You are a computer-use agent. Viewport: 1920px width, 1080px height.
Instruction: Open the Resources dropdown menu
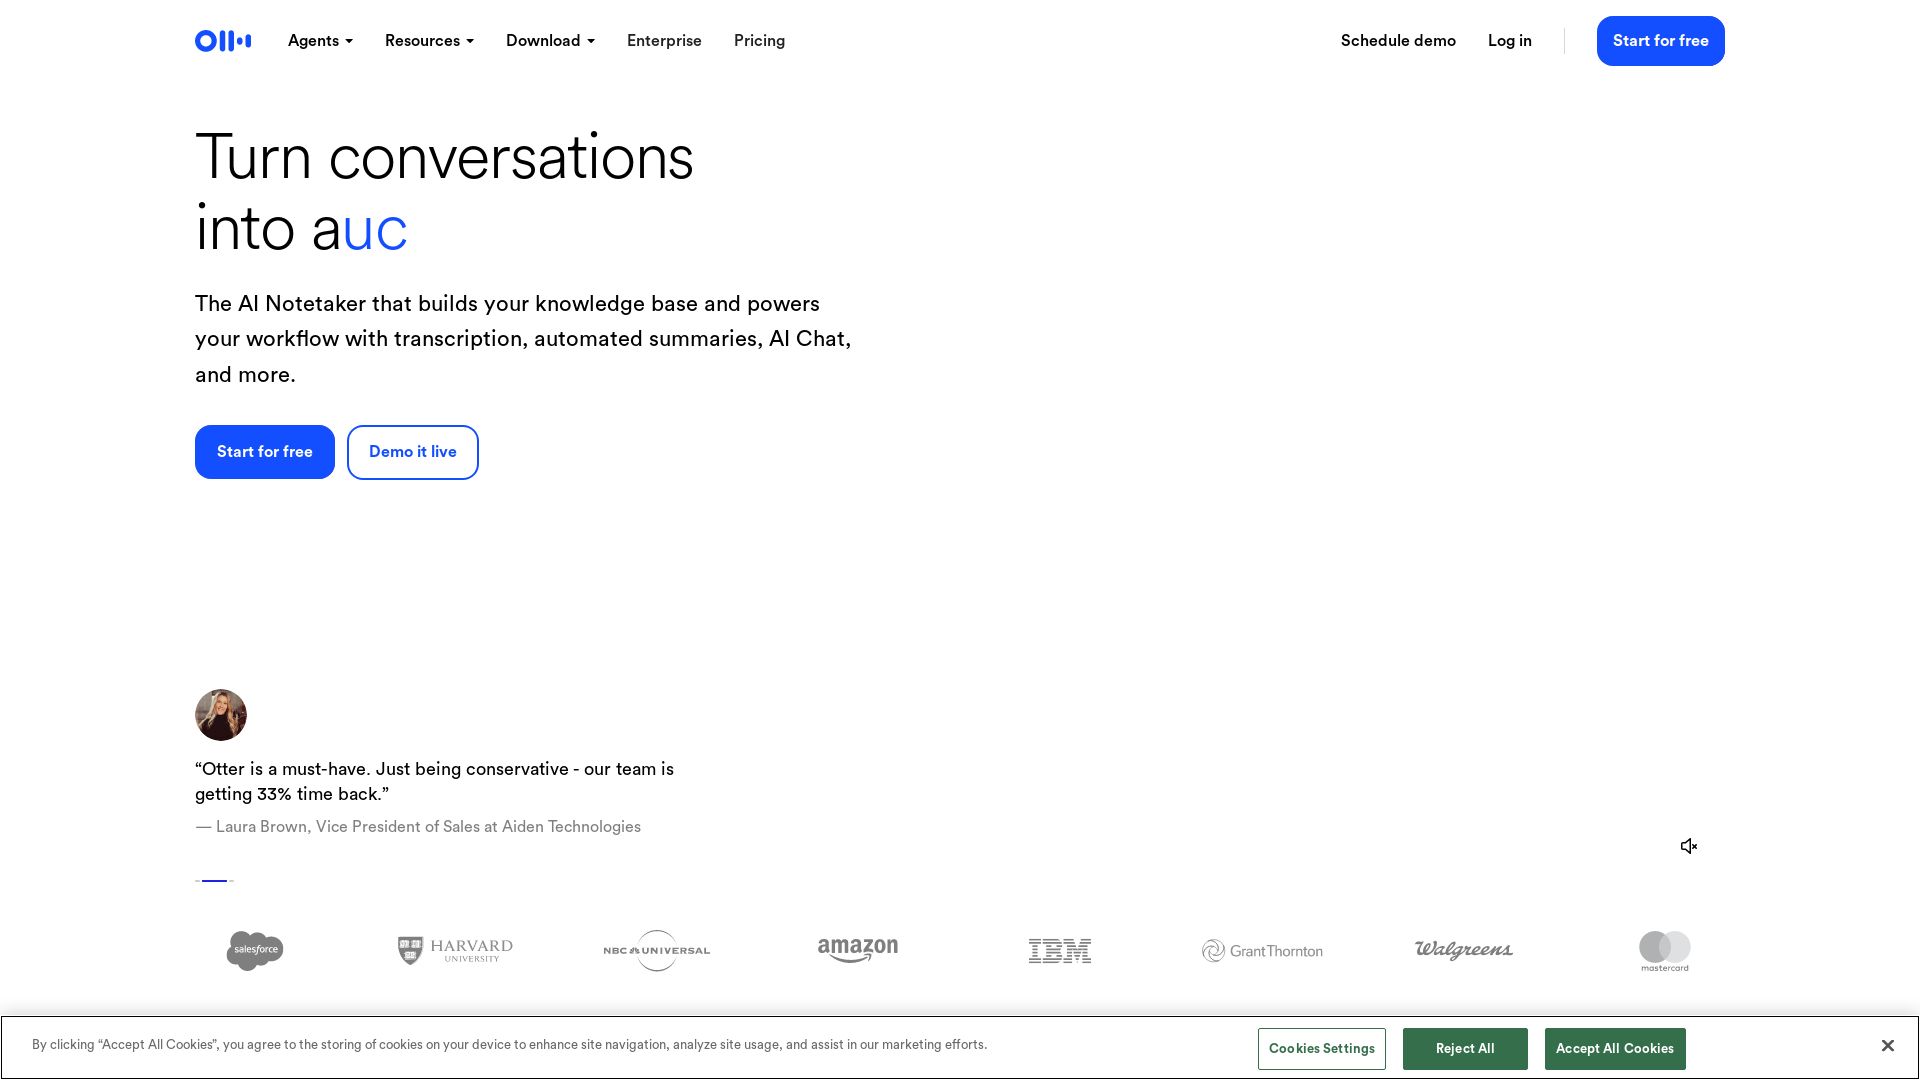[x=429, y=41]
